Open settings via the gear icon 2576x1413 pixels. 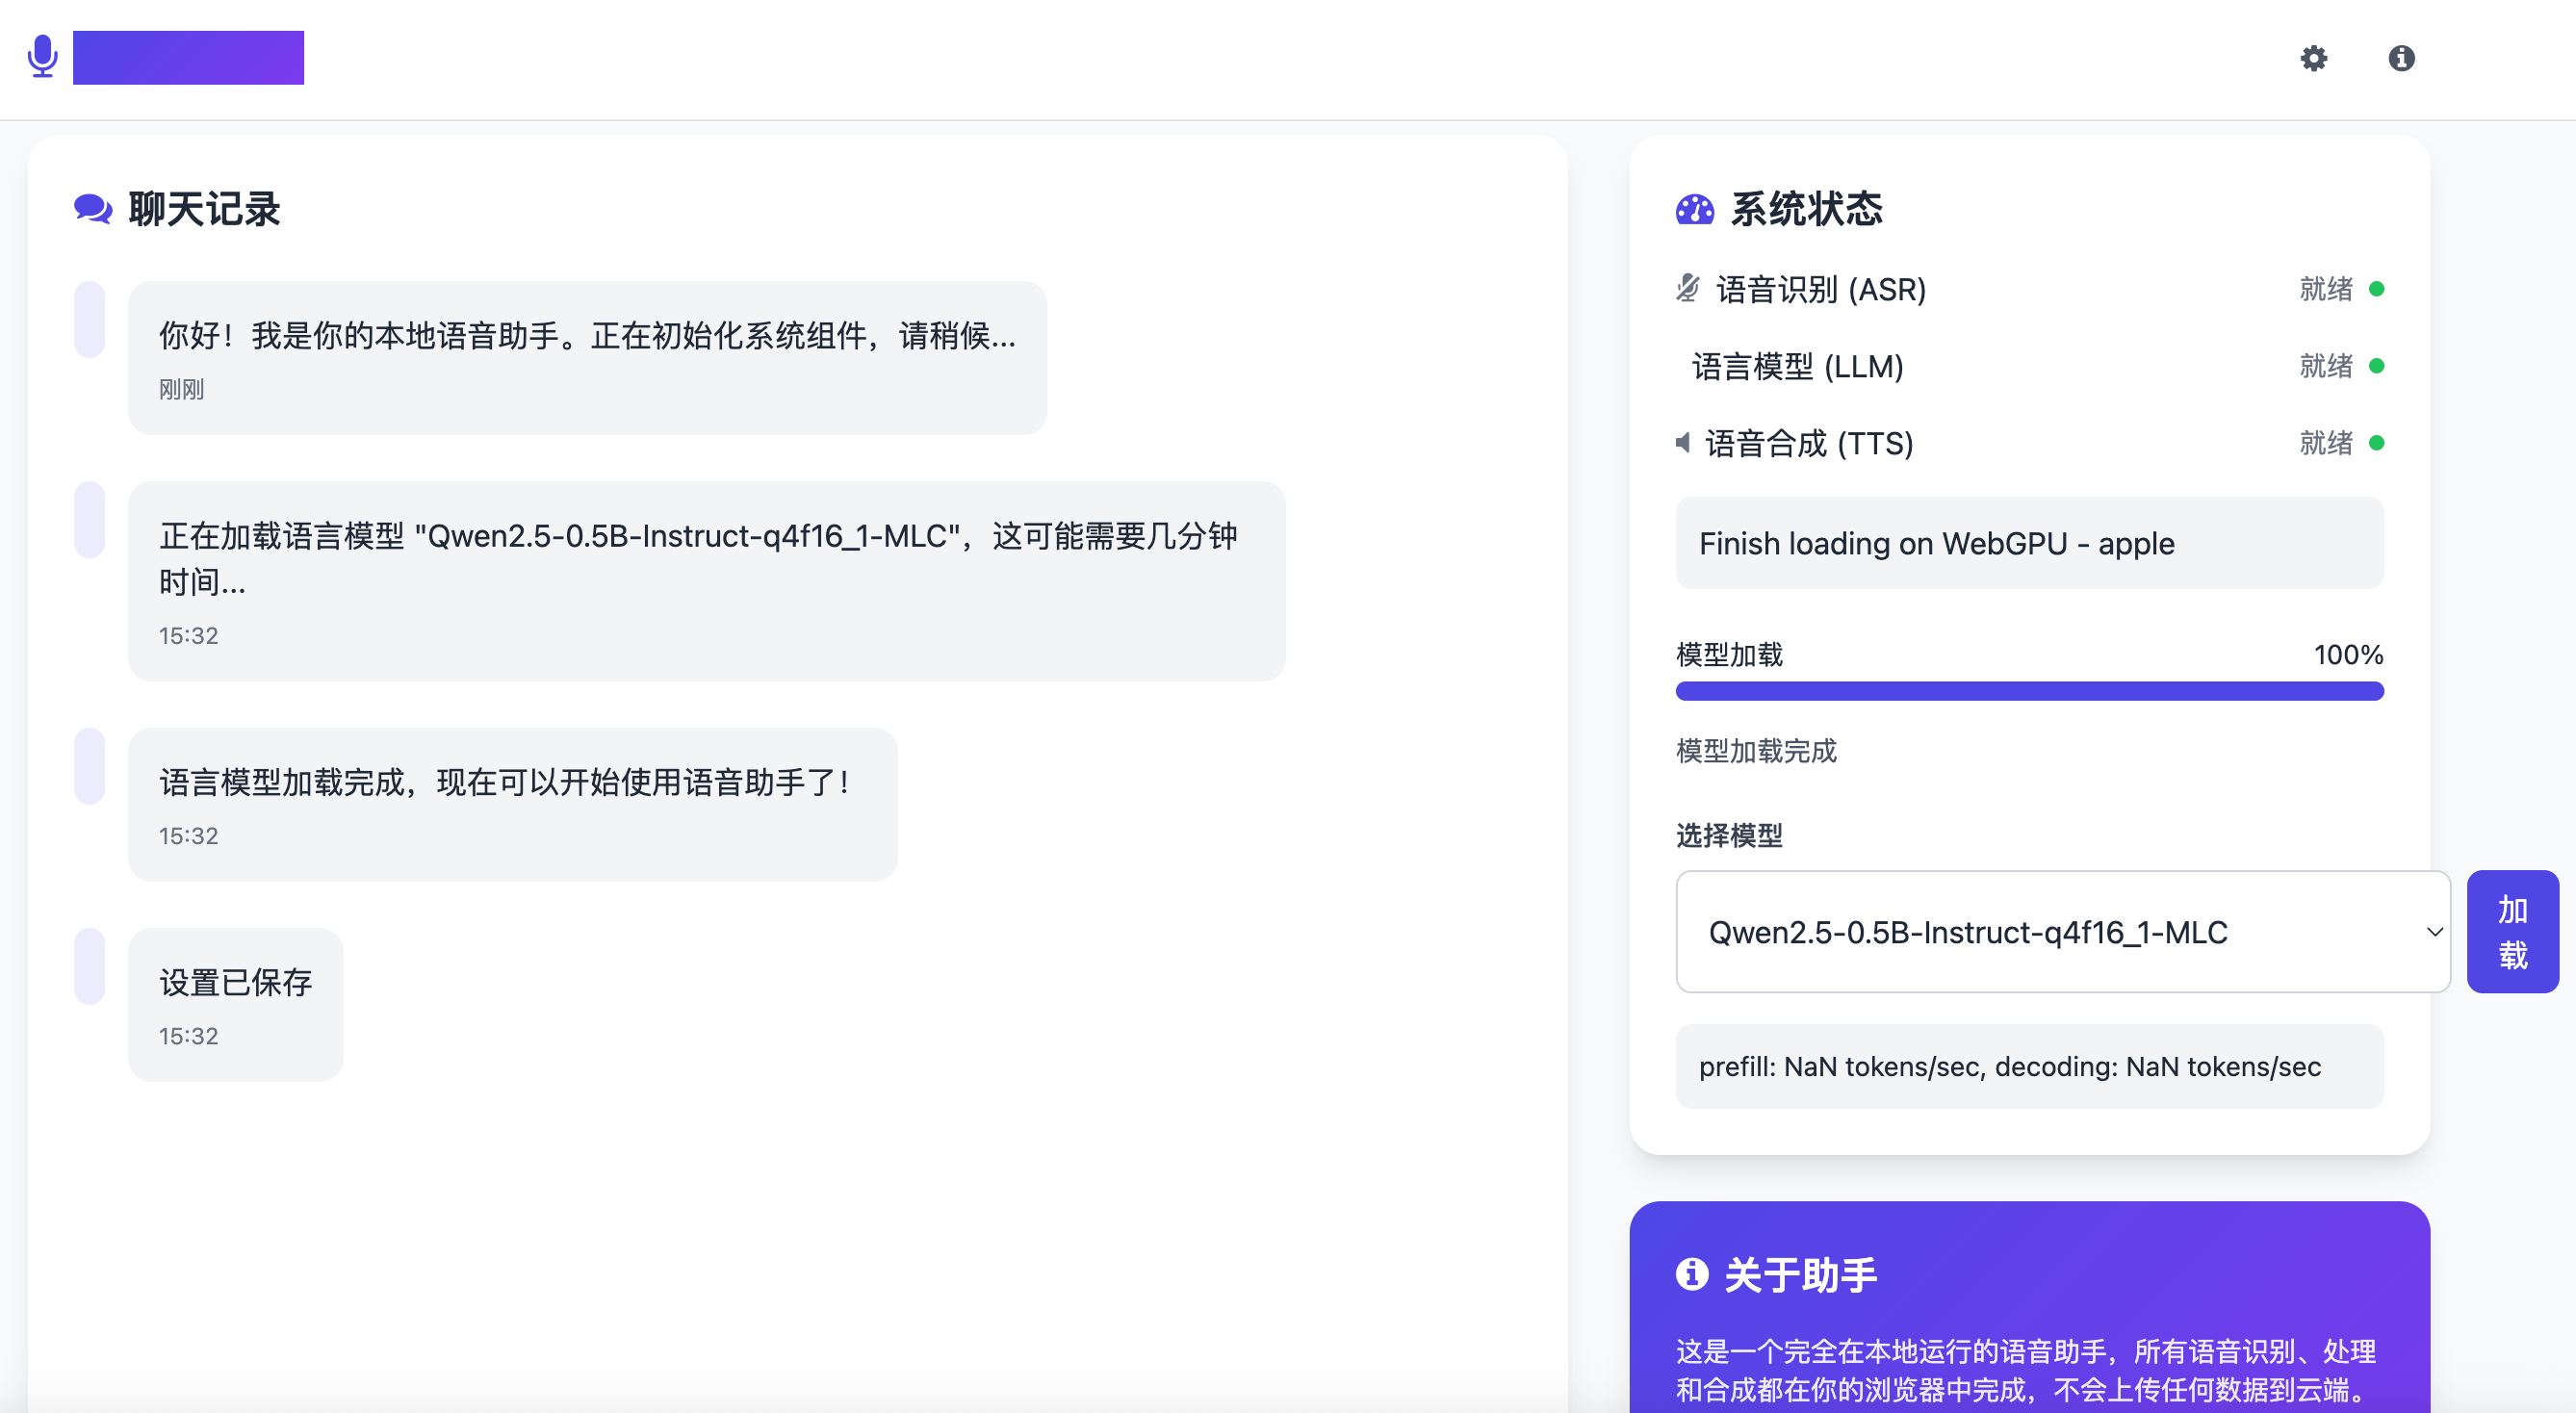click(2313, 58)
